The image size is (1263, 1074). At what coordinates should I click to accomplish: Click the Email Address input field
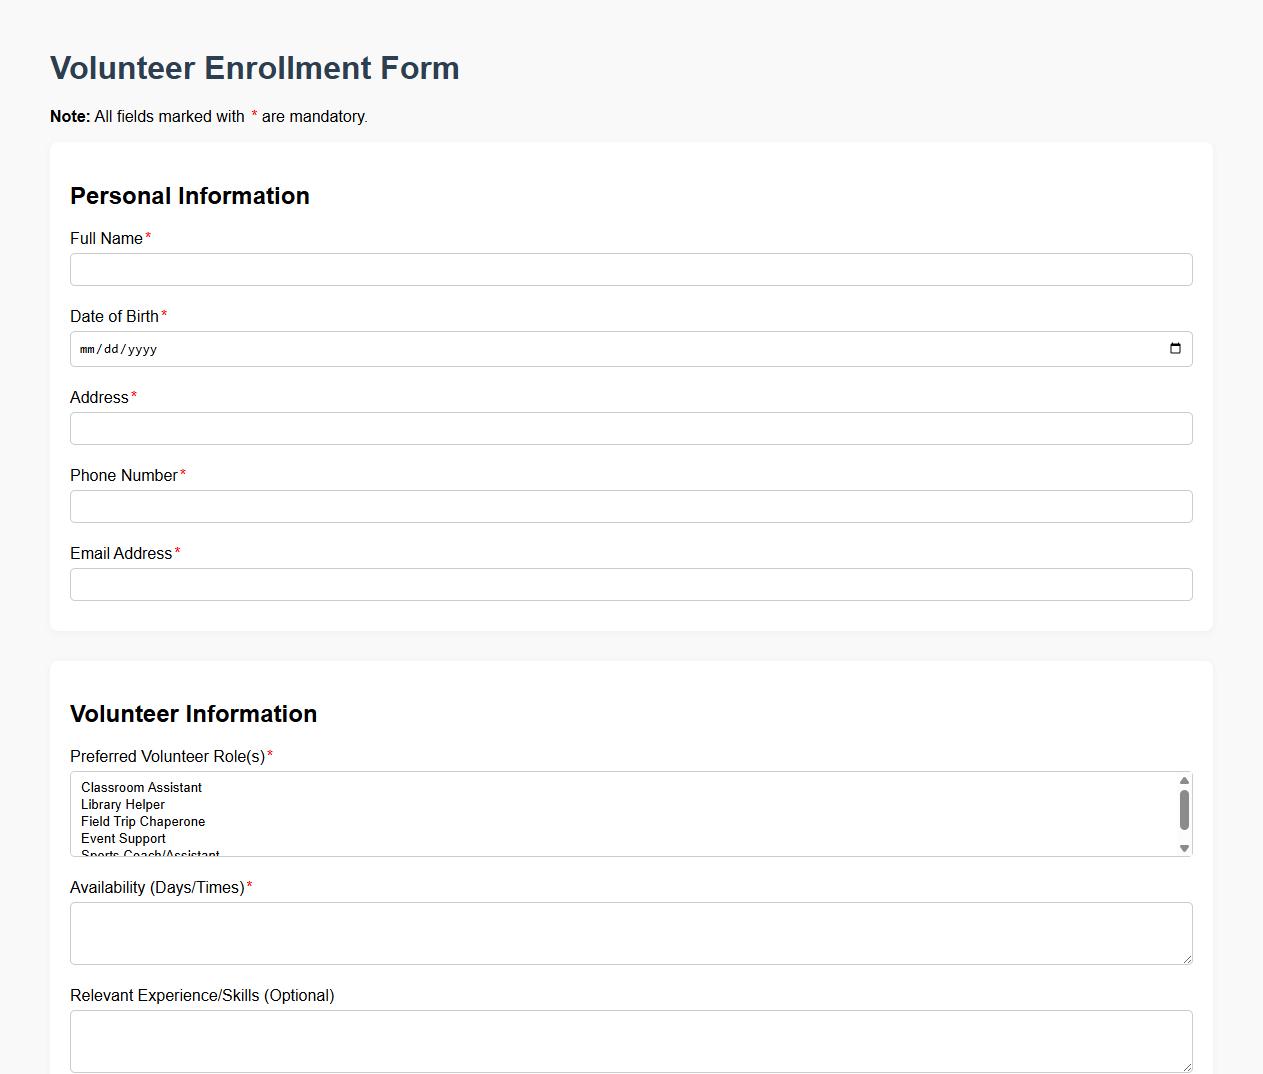pos(630,584)
